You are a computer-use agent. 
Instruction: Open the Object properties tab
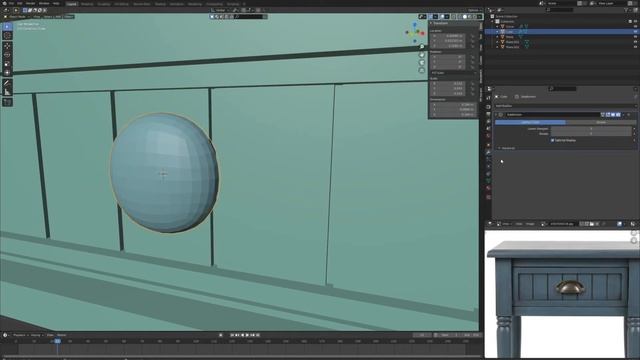tap(488, 145)
